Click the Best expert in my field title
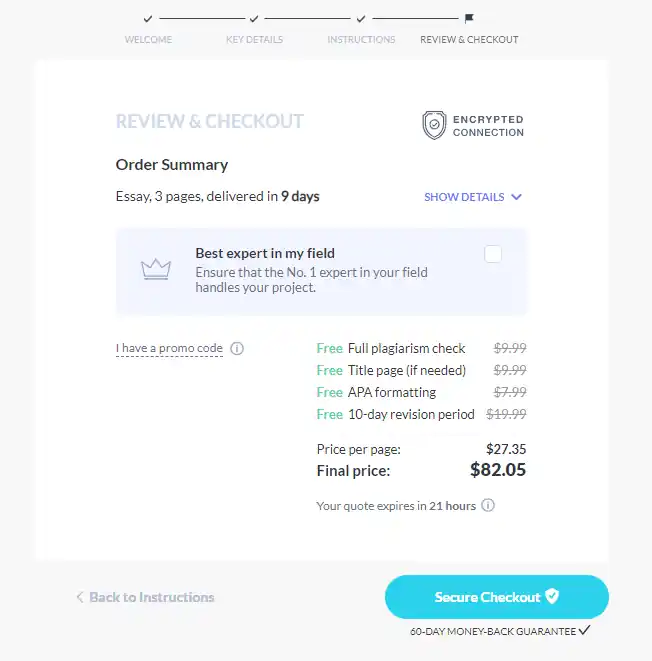 coord(265,253)
